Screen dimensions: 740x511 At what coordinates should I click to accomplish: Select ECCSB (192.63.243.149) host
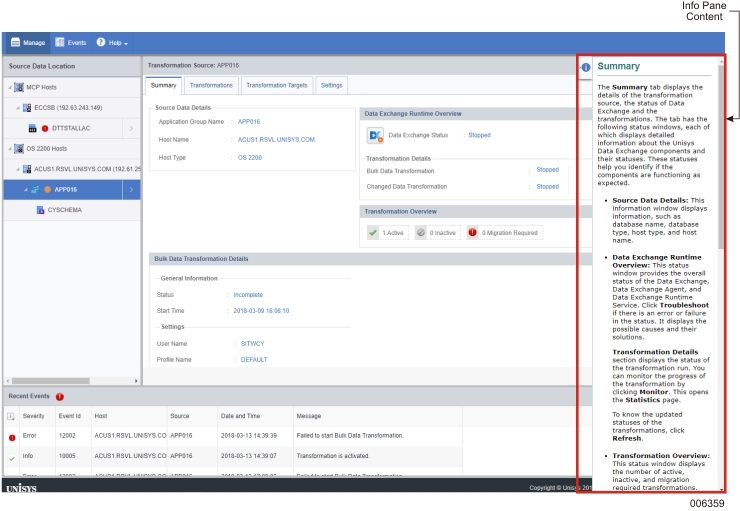pos(68,108)
